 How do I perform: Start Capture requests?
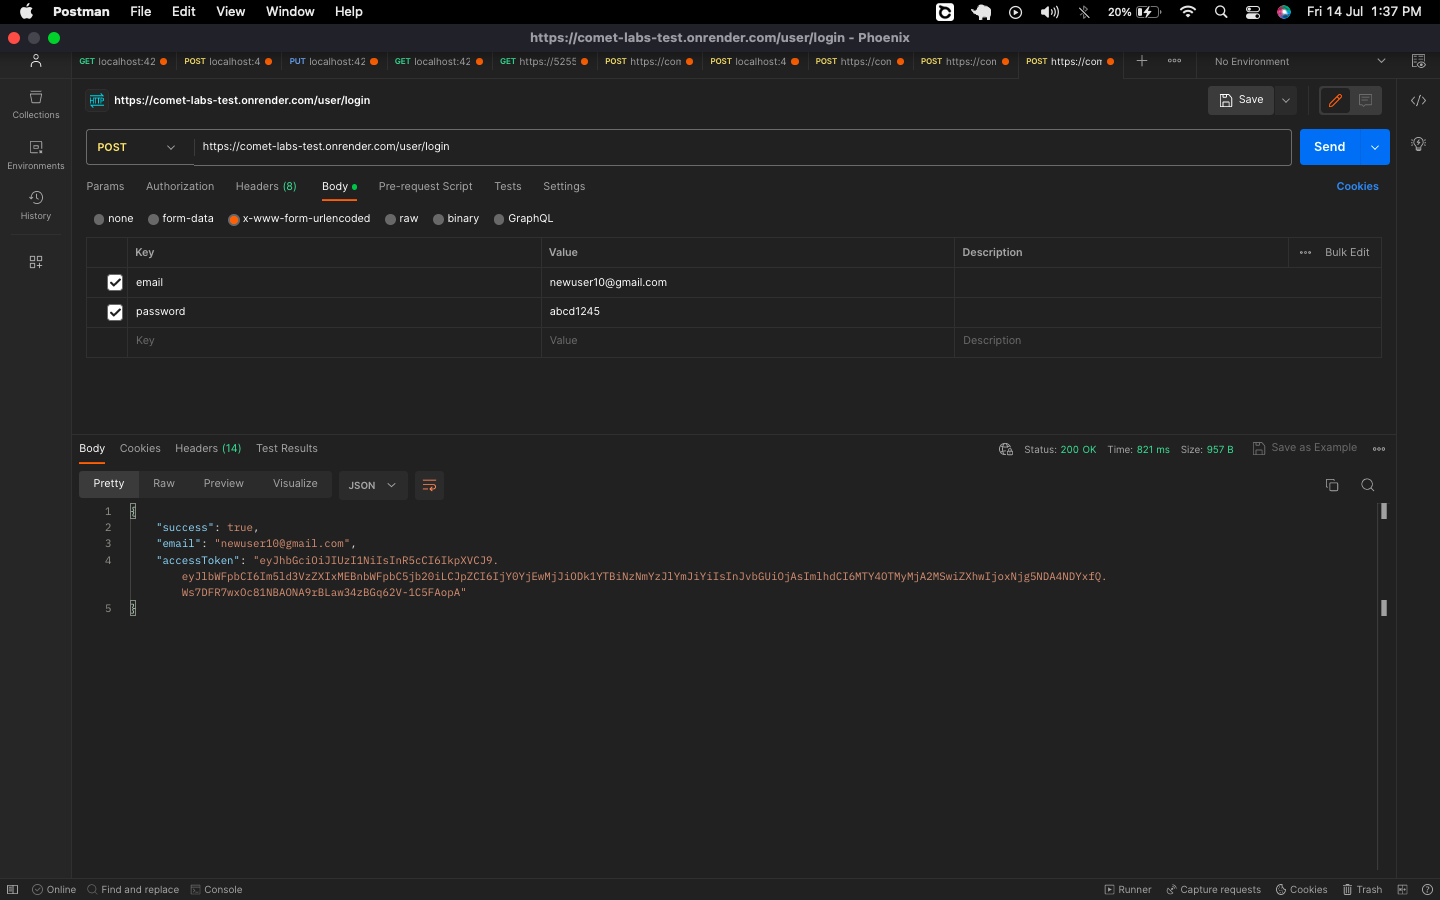coord(1213,889)
